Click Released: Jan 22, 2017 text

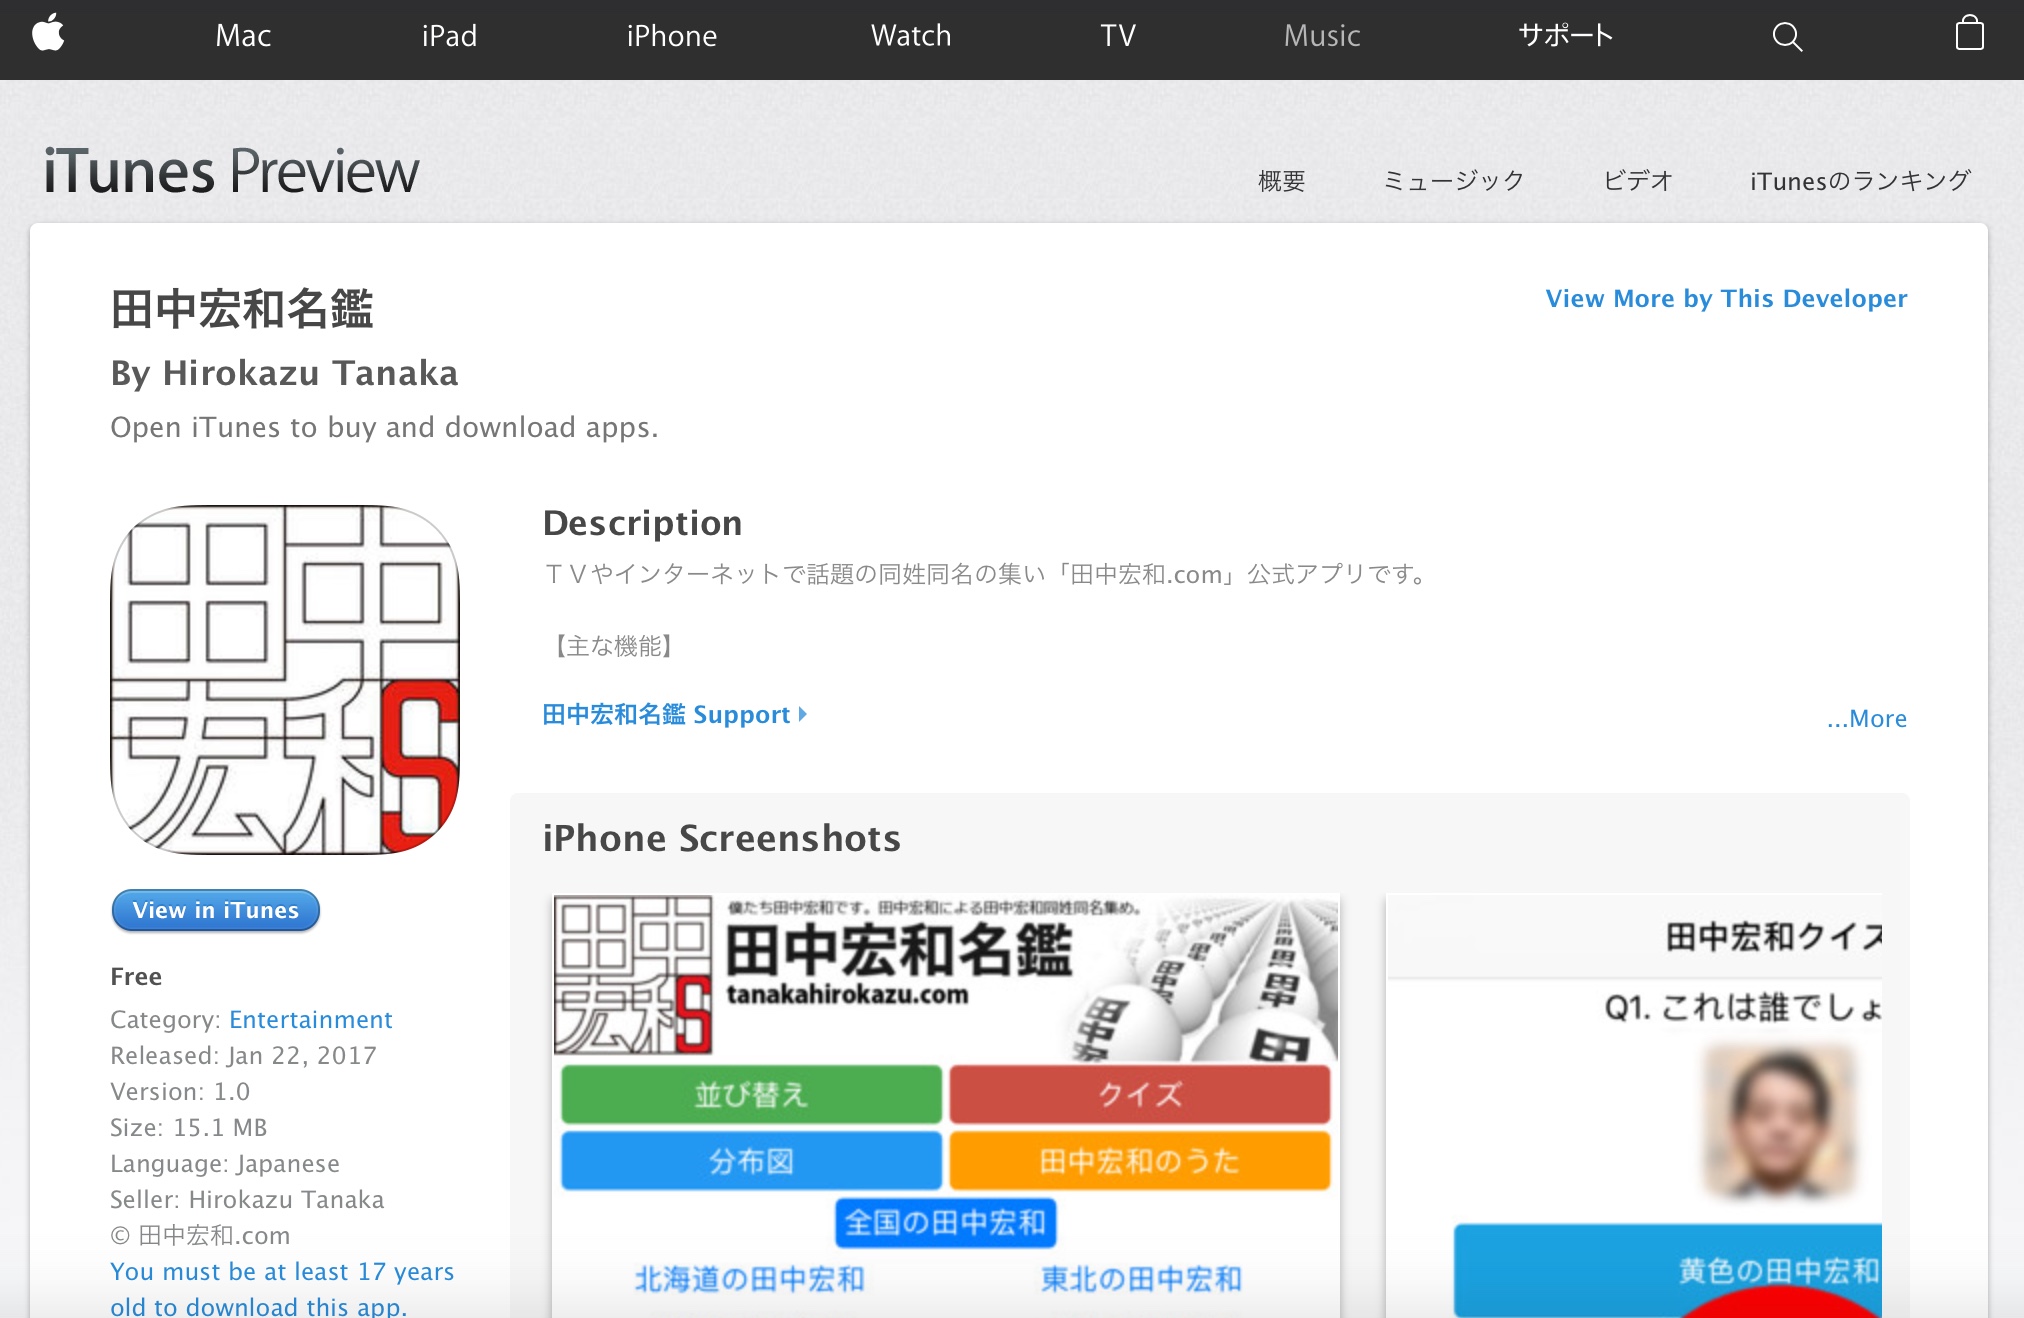tap(243, 1056)
